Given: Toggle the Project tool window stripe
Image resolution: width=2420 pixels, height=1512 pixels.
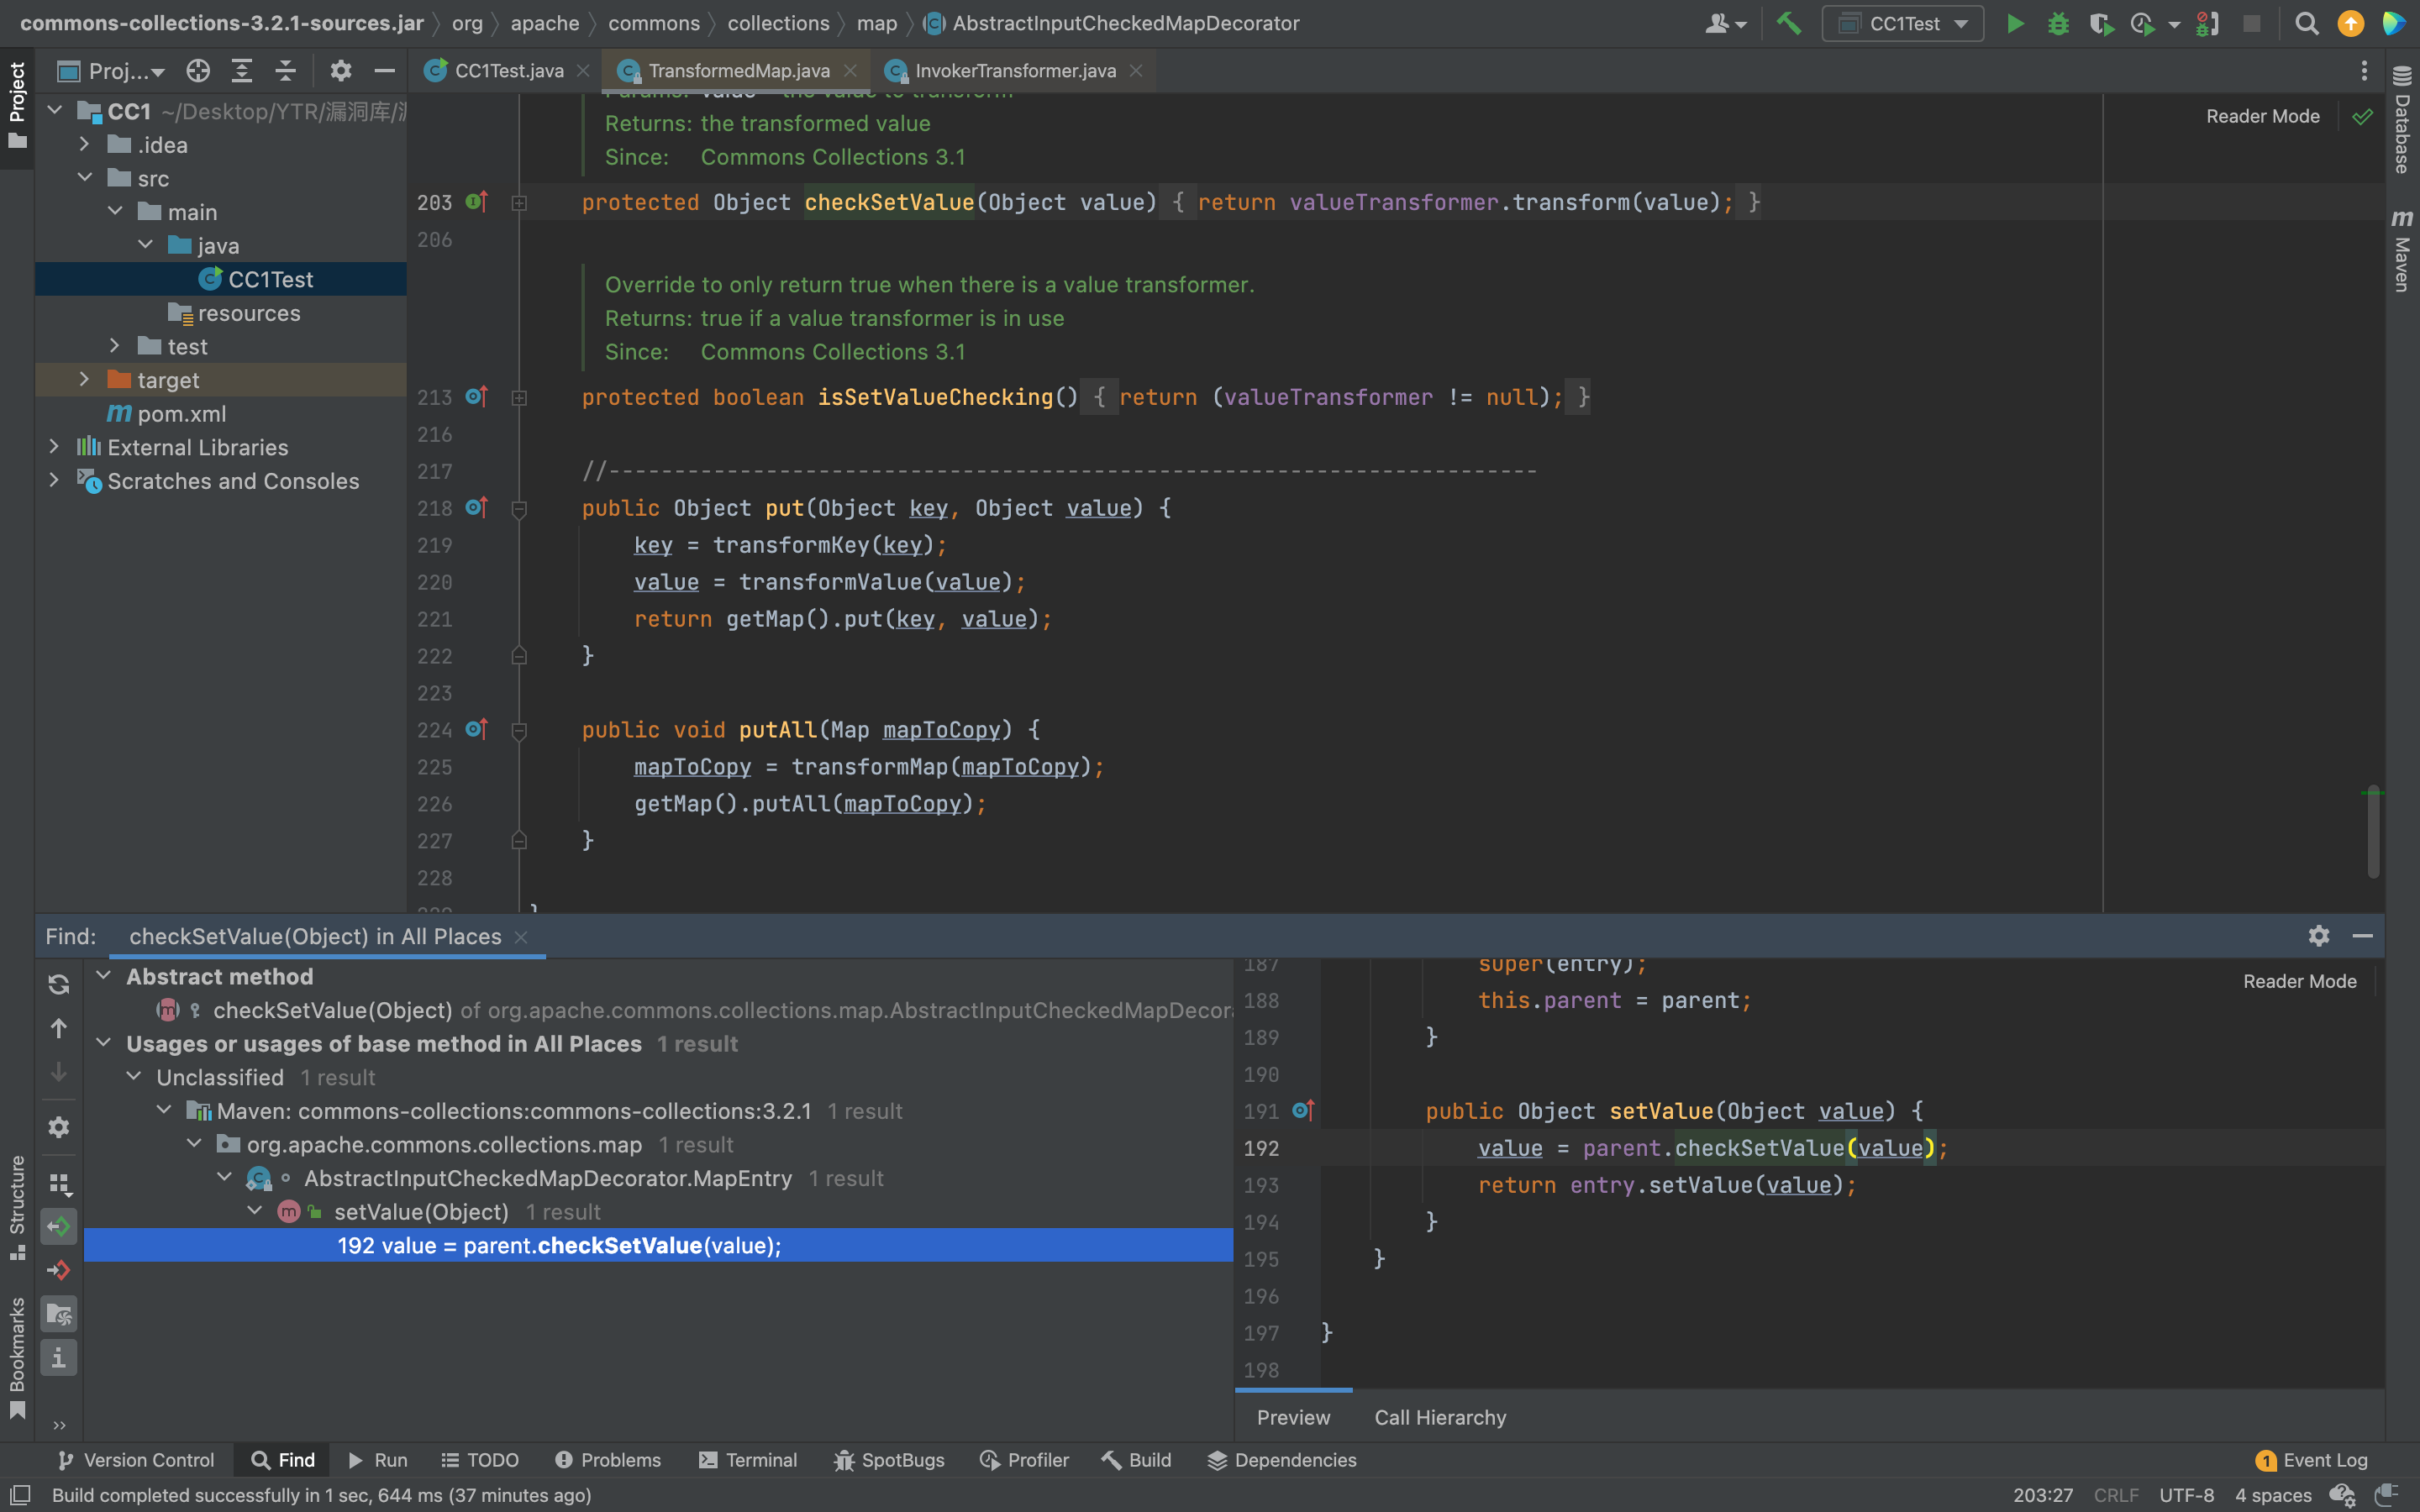Looking at the screenshot, I should click(x=17, y=105).
